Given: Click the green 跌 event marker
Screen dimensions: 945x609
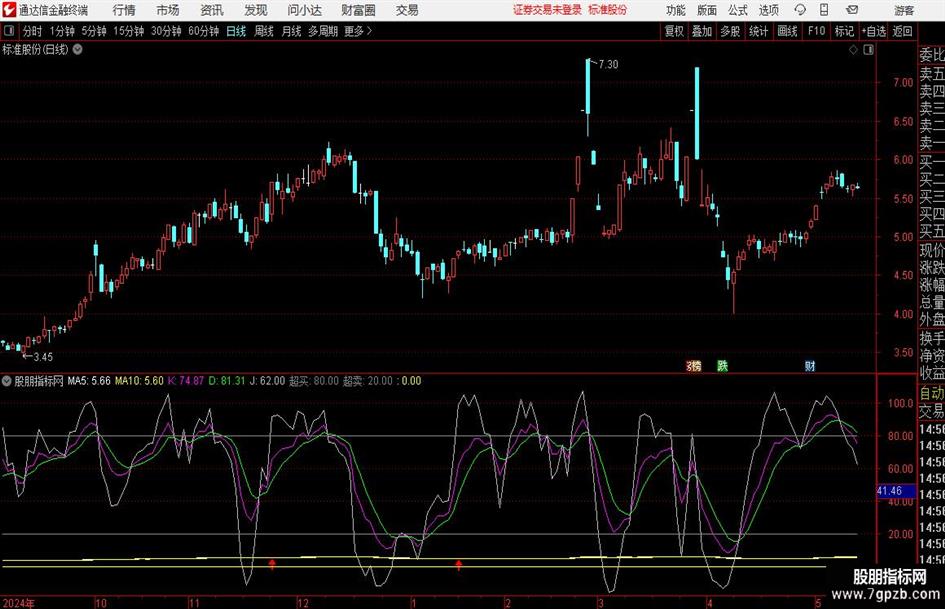Looking at the screenshot, I should point(722,365).
